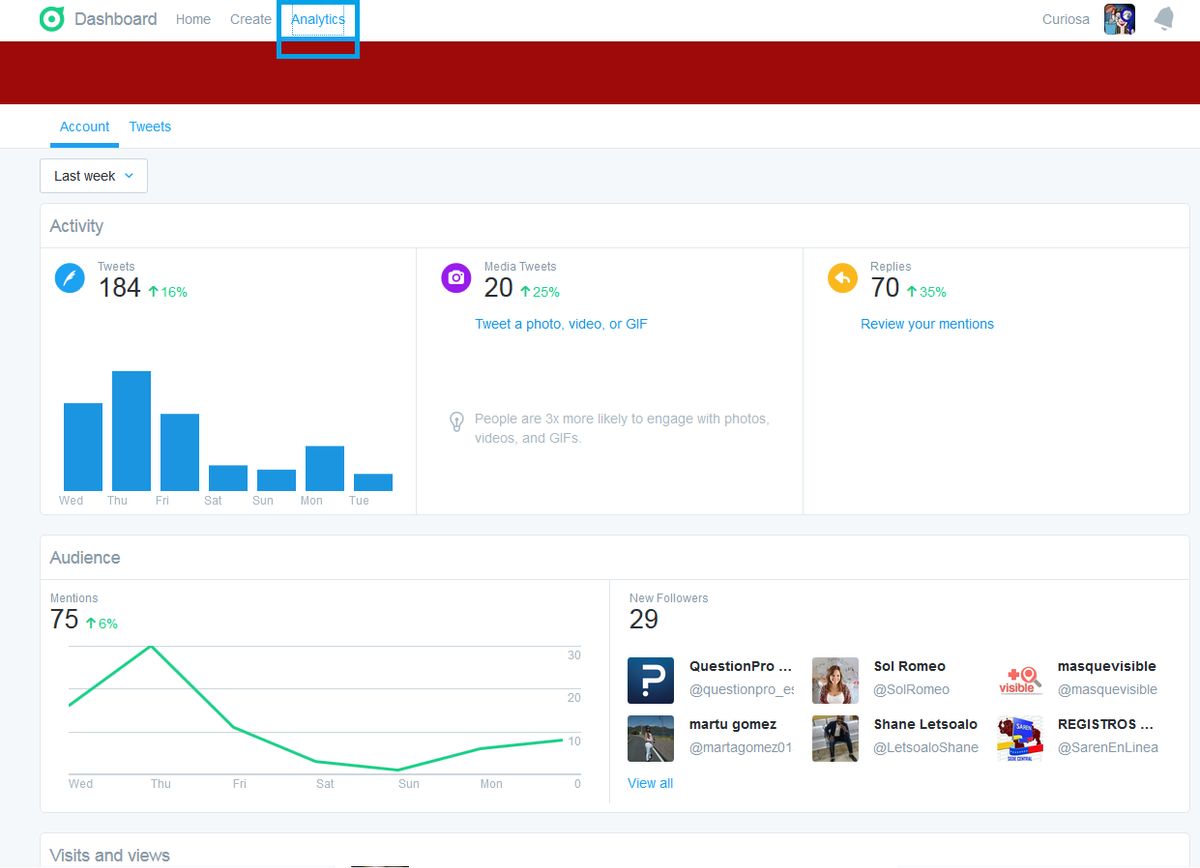Open notifications via the bell icon
The image size is (1200, 868).
(1163, 18)
